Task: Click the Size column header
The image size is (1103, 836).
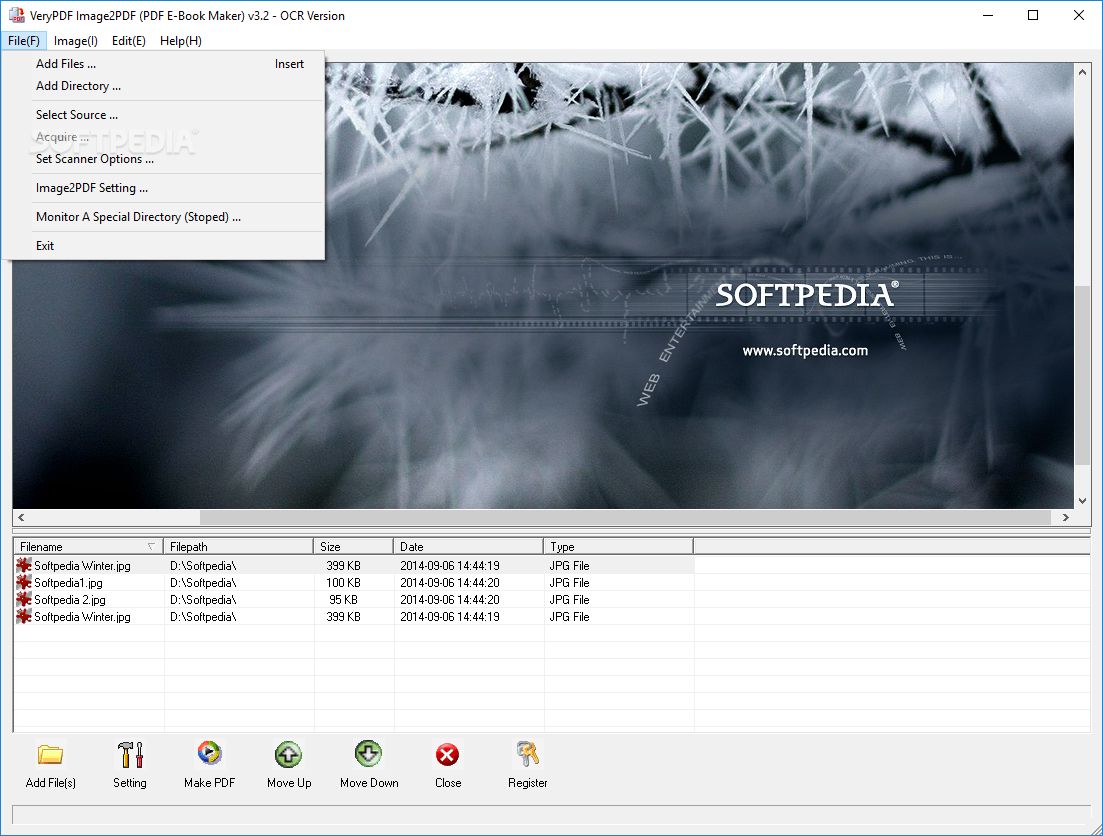Action: coord(353,547)
